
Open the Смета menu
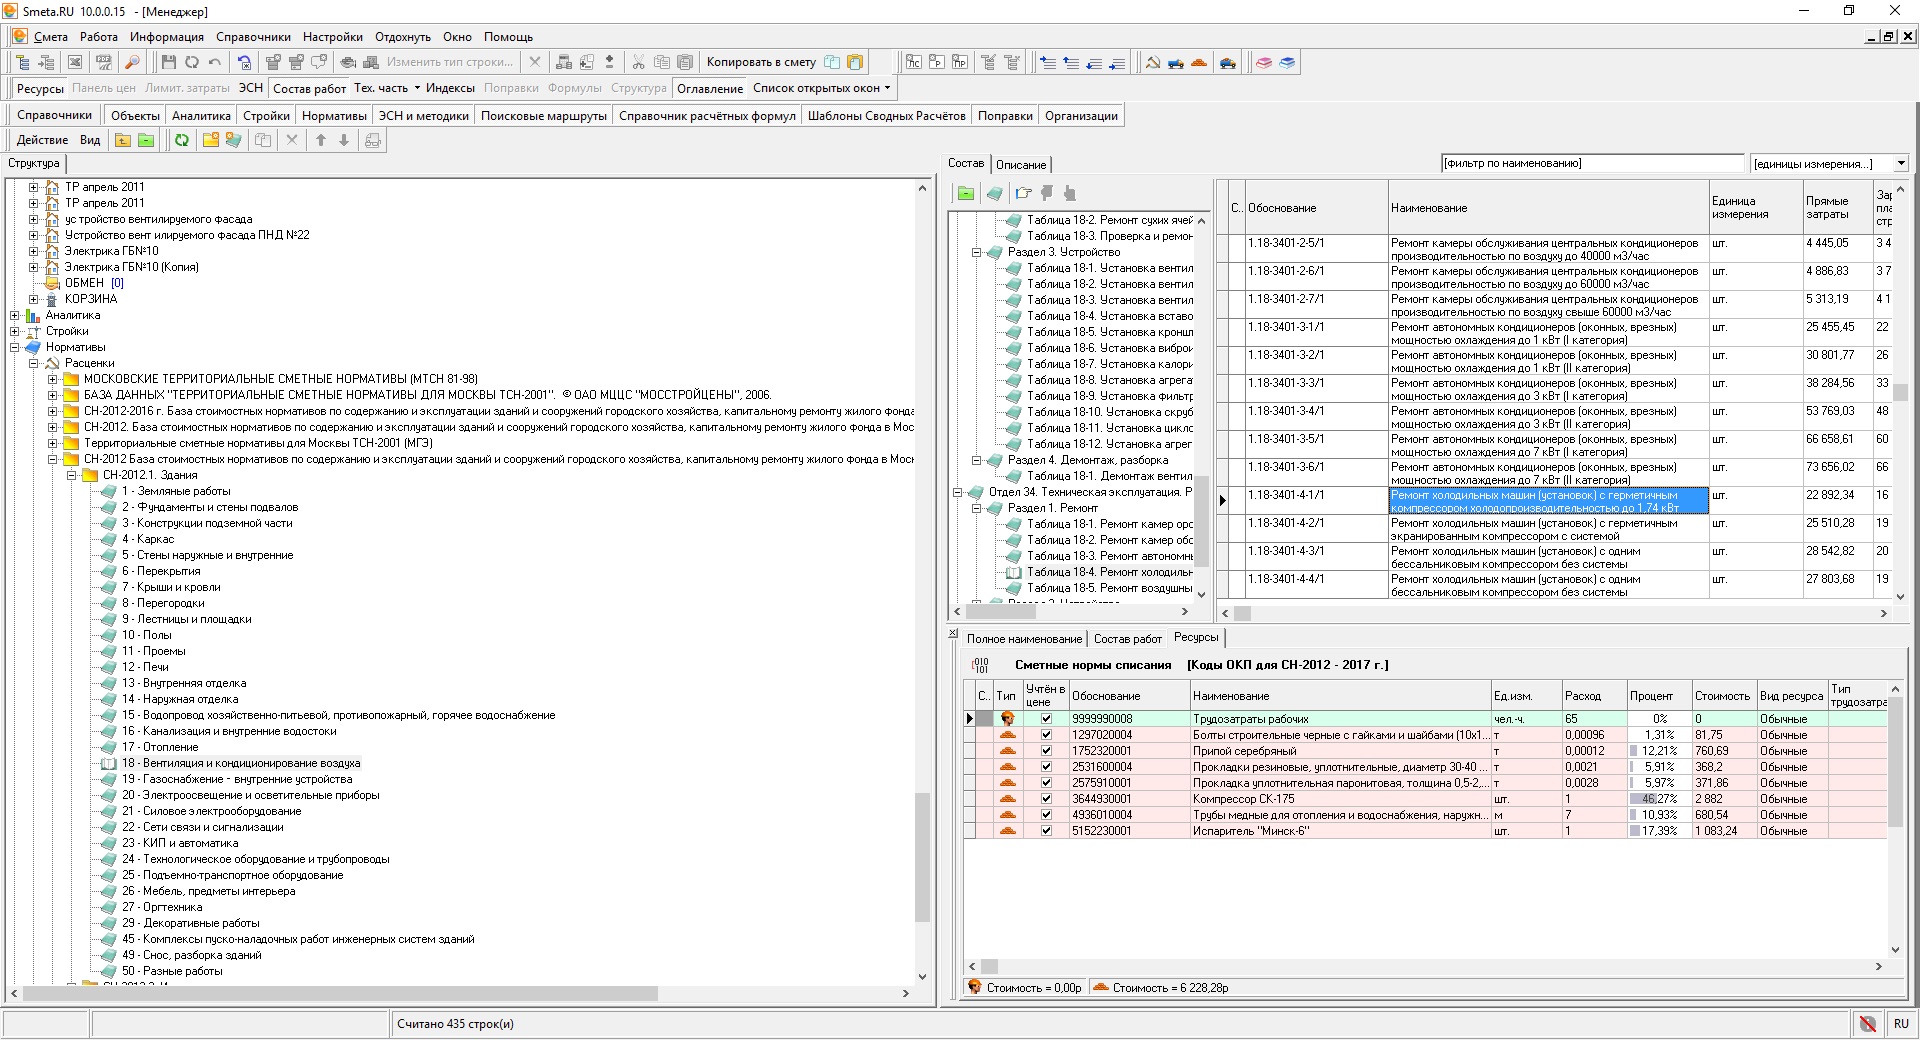[x=50, y=37]
